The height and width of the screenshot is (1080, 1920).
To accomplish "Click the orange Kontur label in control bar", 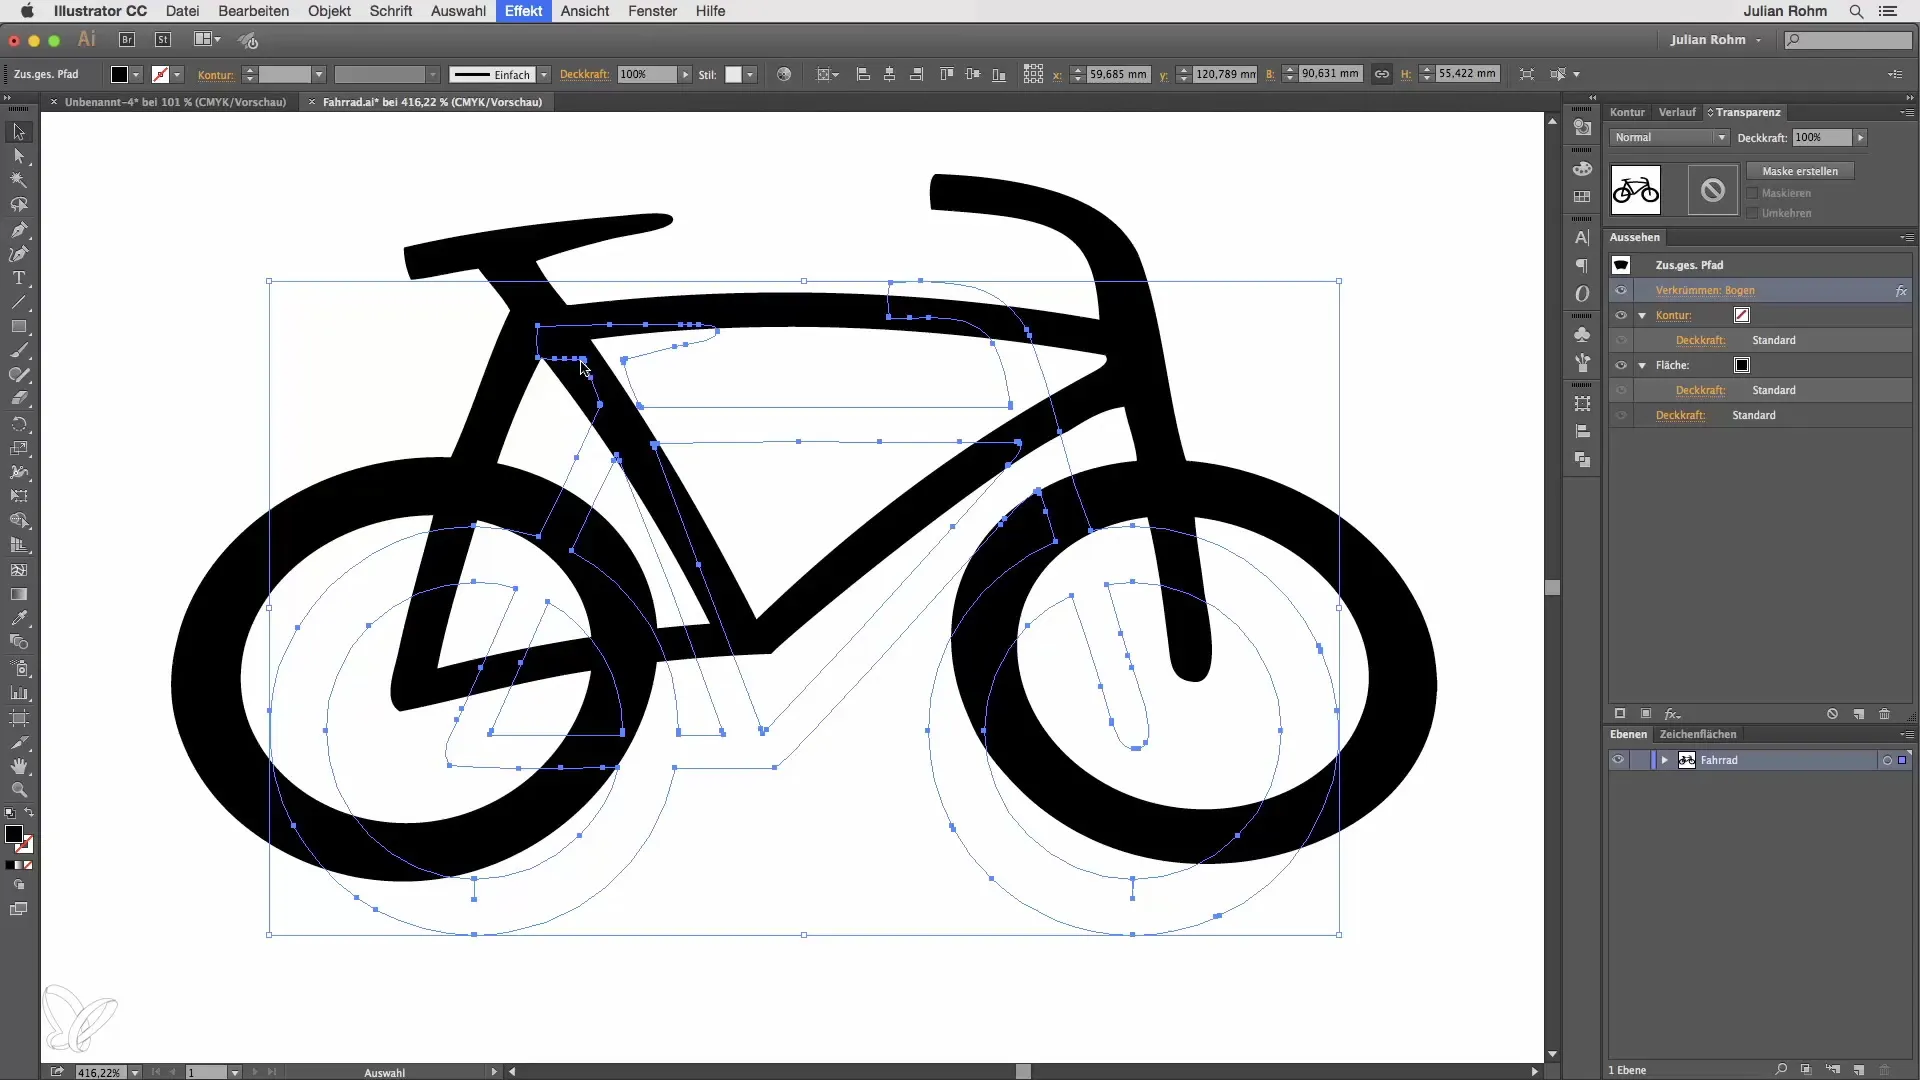I will click(x=216, y=75).
